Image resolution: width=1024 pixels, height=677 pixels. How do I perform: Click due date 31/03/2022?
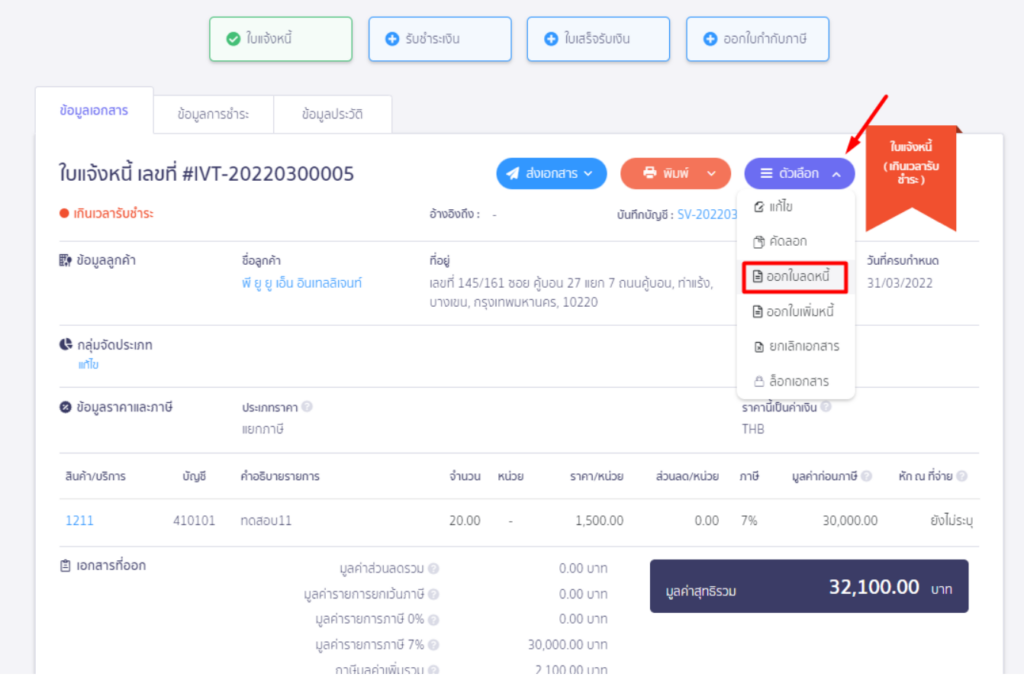click(899, 283)
